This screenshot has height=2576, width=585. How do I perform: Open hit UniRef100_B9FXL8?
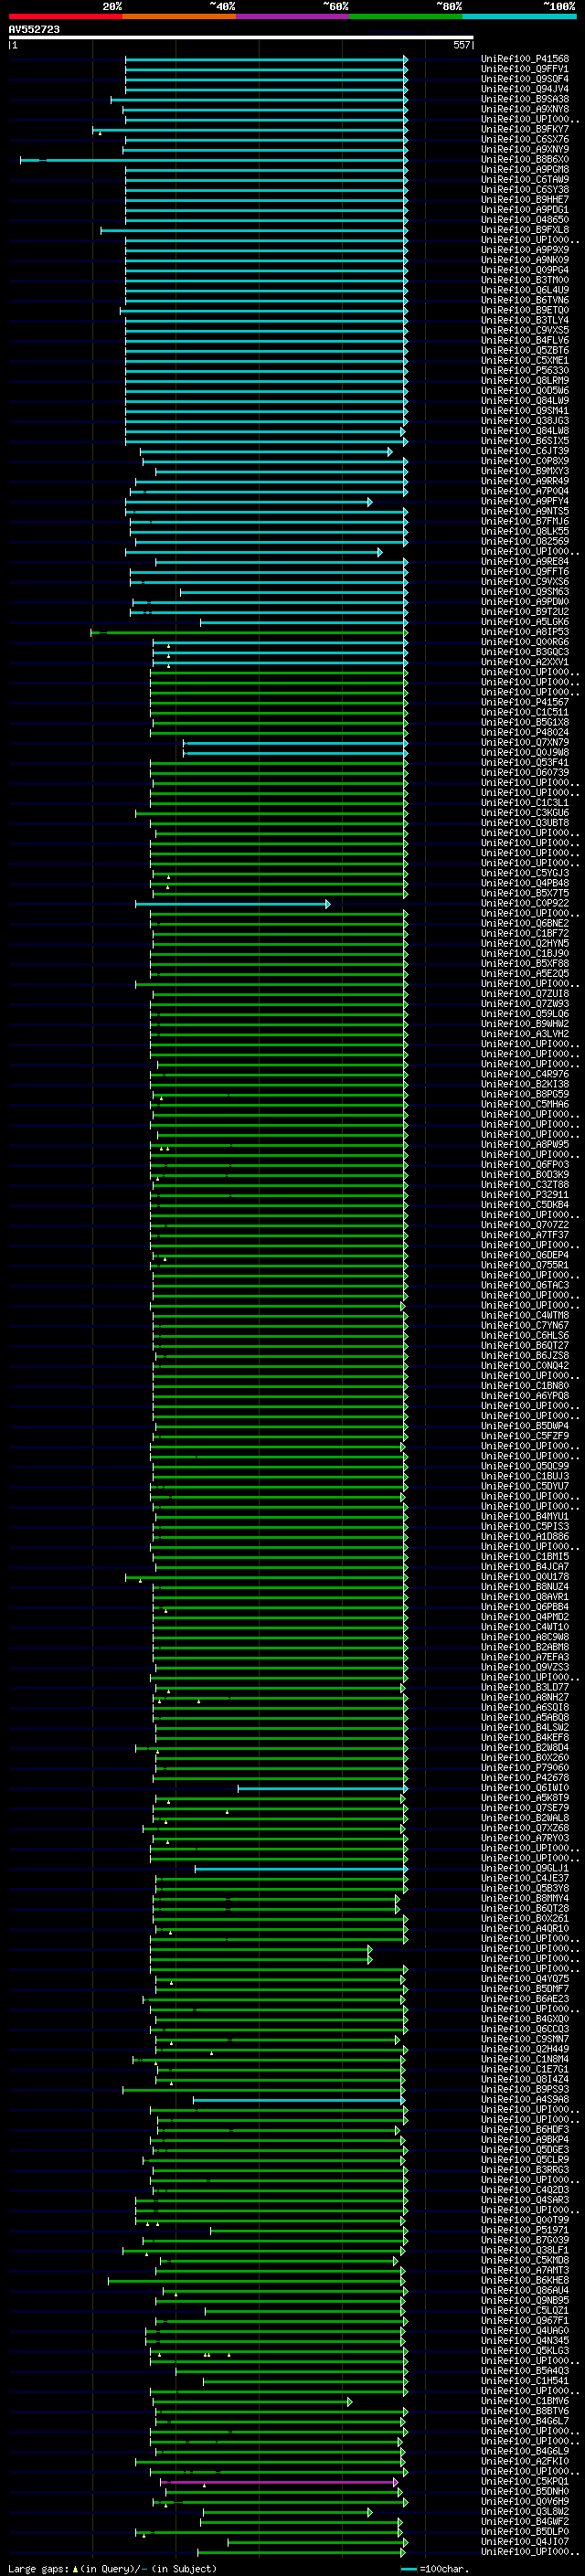(525, 230)
